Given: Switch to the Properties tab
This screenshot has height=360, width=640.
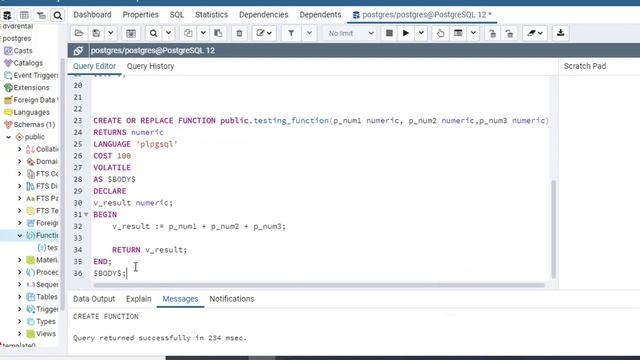Looking at the screenshot, I should pos(140,15).
